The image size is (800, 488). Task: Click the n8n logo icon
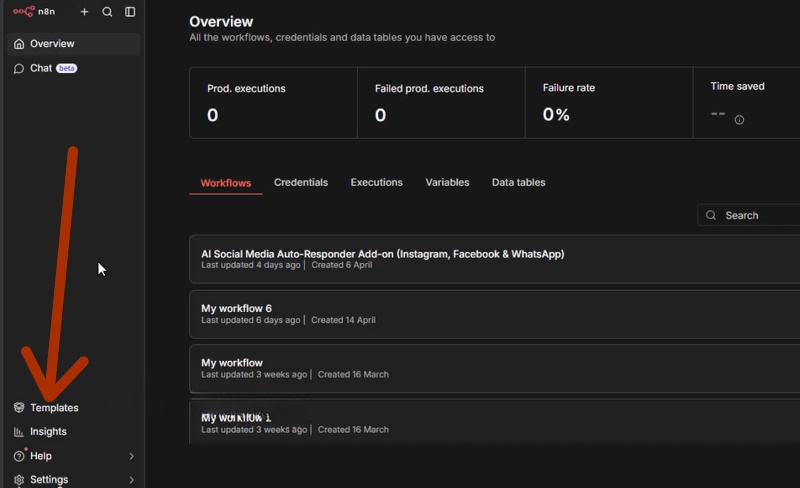(24, 12)
